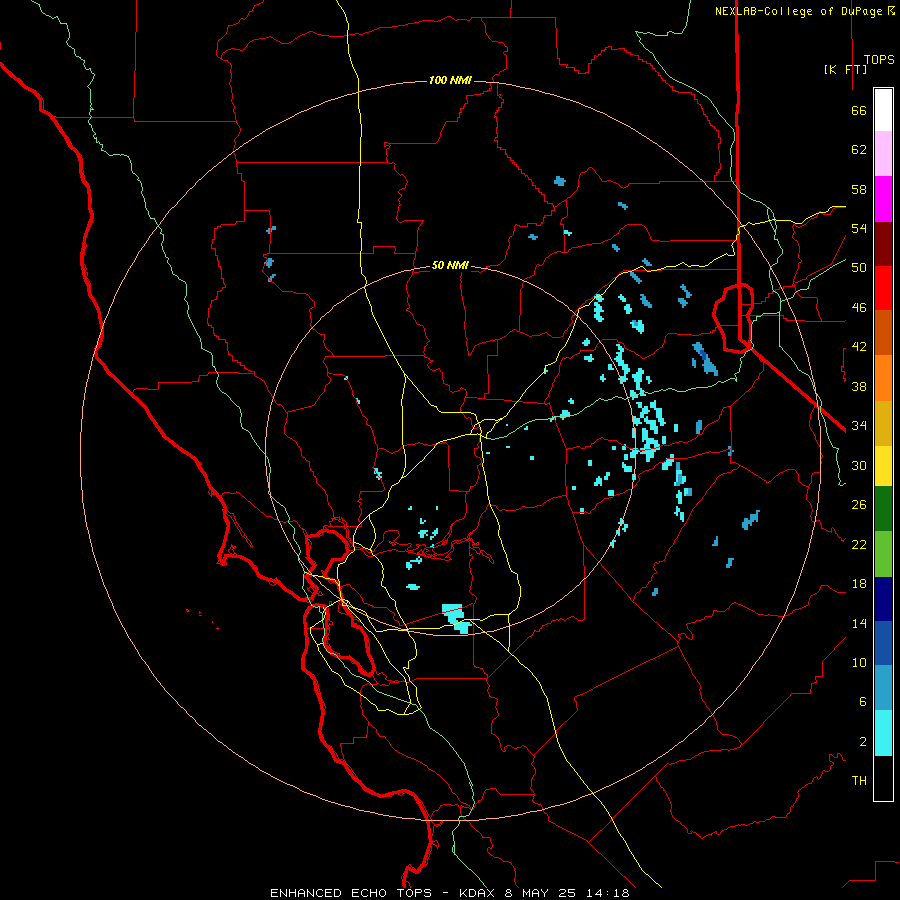
Task: Select the dark green legend swatch
Action: tap(883, 509)
